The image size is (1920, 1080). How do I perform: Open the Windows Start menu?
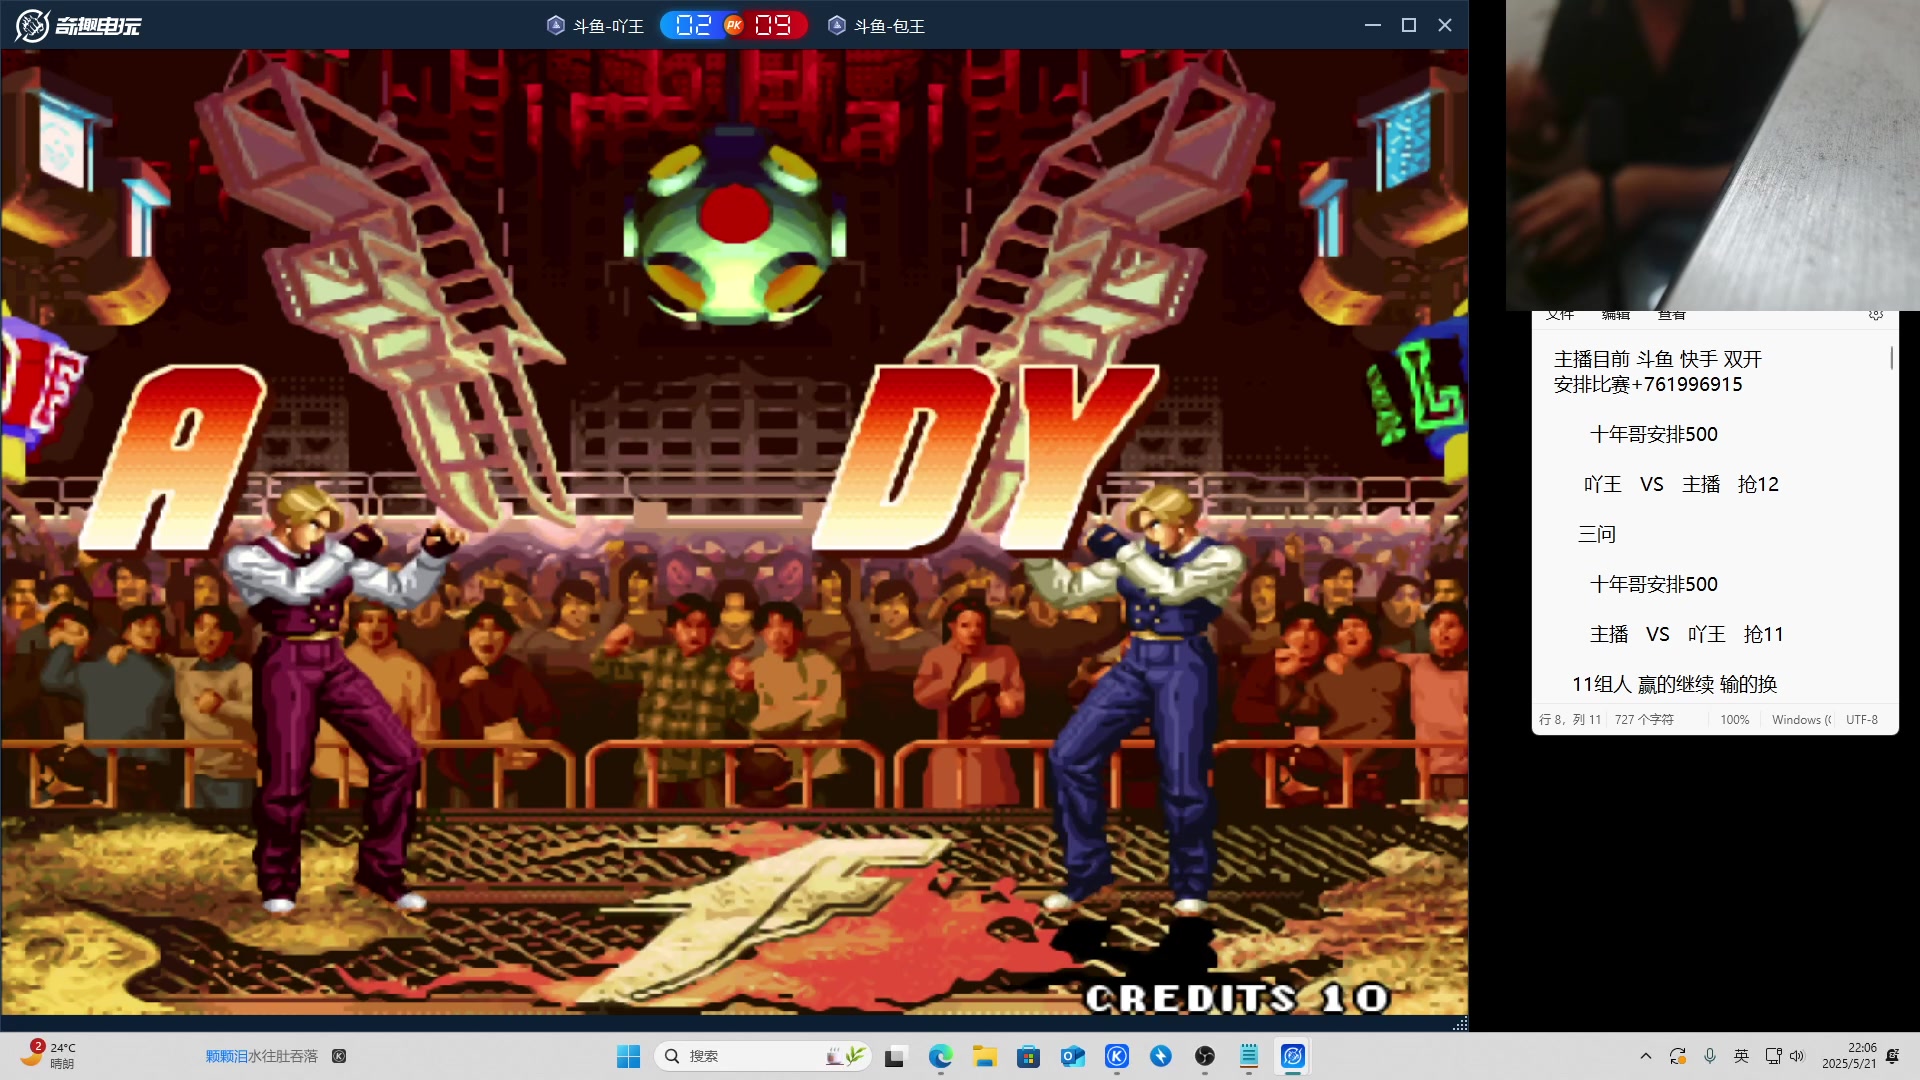point(628,1056)
